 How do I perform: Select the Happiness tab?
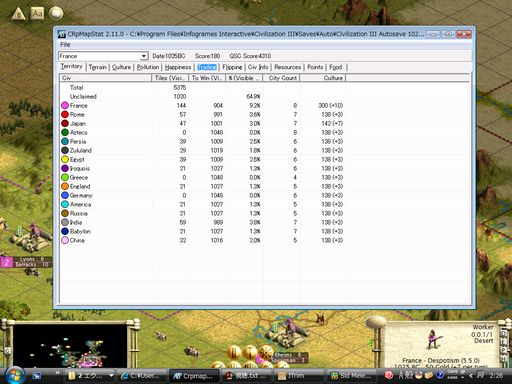pyautogui.click(x=178, y=67)
